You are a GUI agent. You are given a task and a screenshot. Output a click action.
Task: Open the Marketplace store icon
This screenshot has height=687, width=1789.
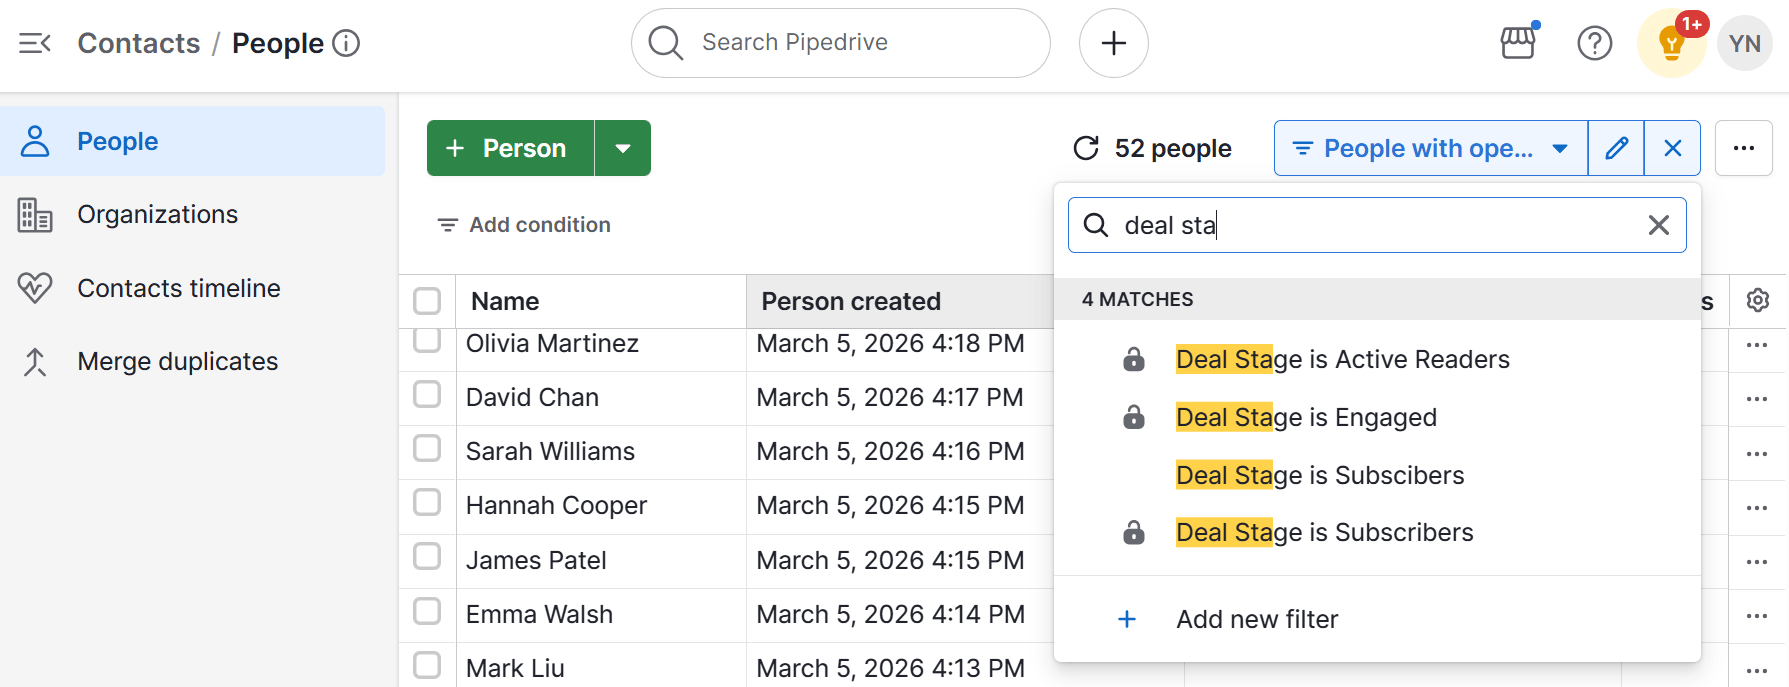pos(1518,43)
